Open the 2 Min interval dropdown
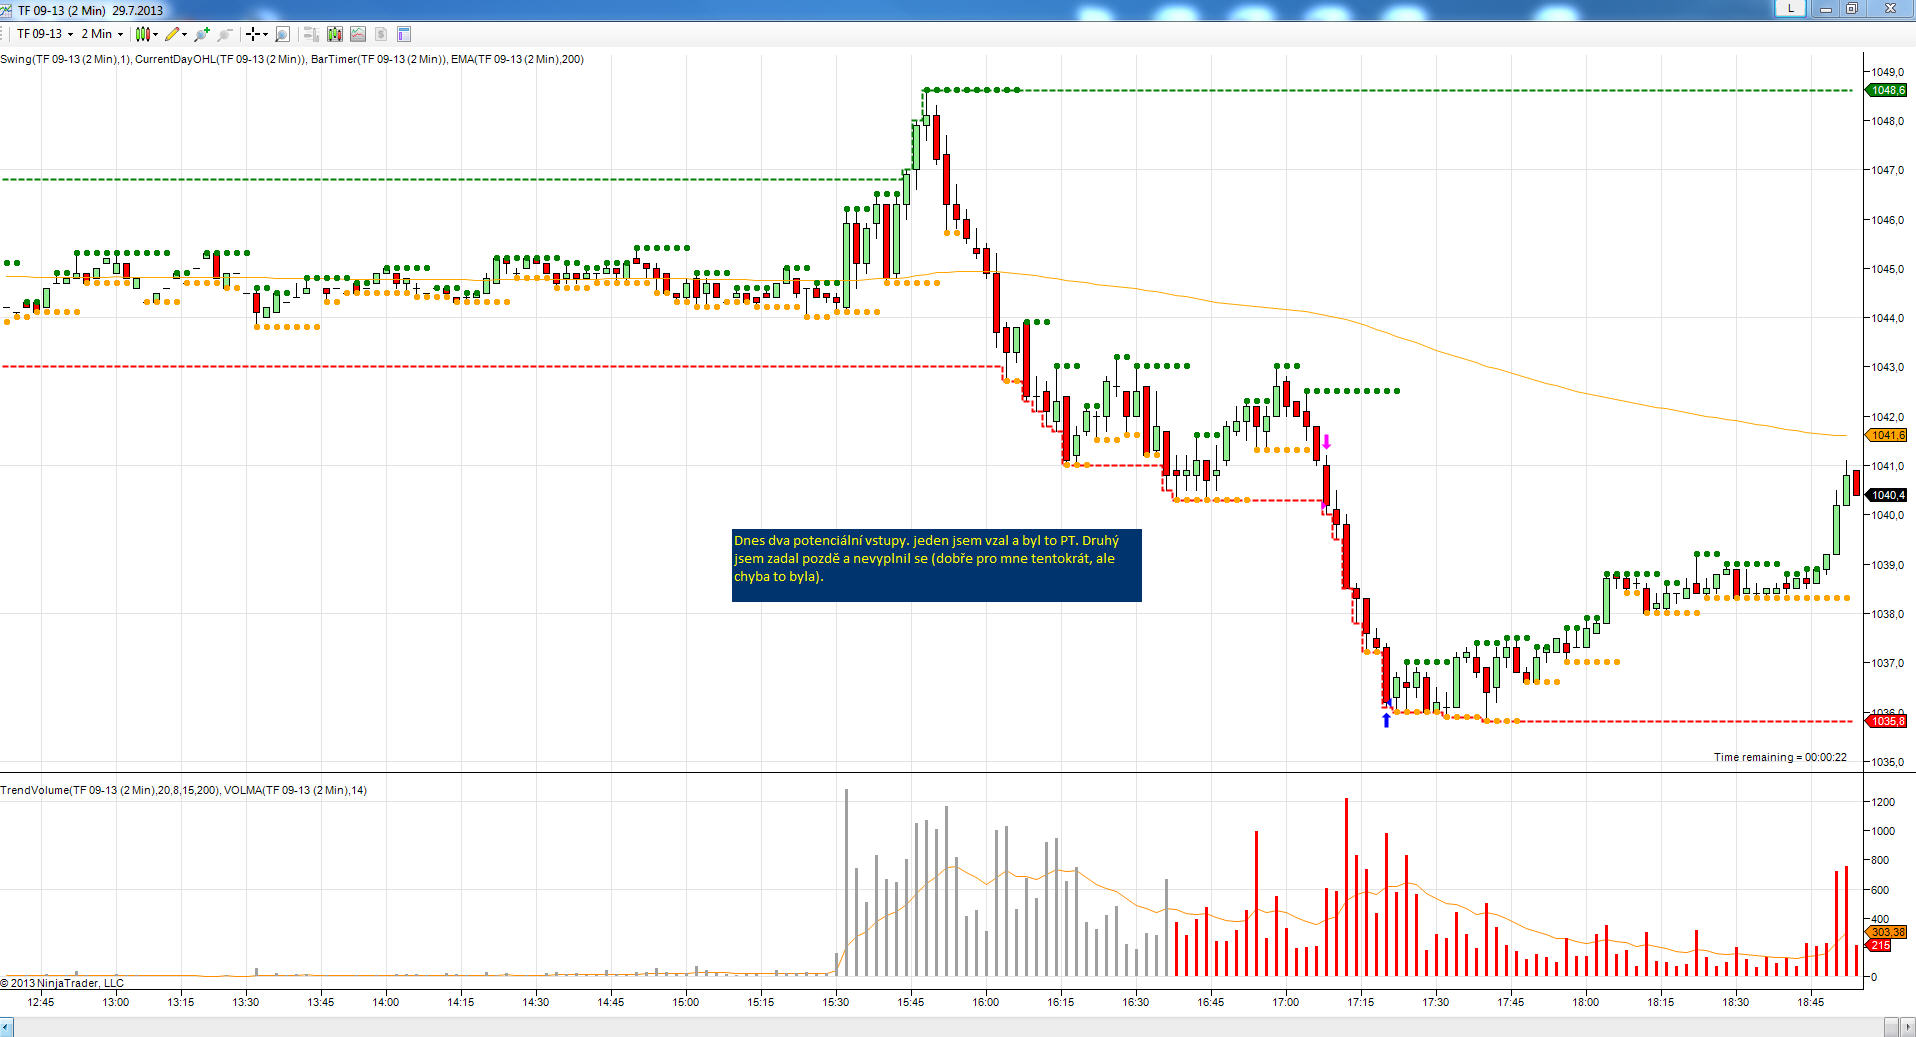The image size is (1916, 1037). (x=102, y=34)
